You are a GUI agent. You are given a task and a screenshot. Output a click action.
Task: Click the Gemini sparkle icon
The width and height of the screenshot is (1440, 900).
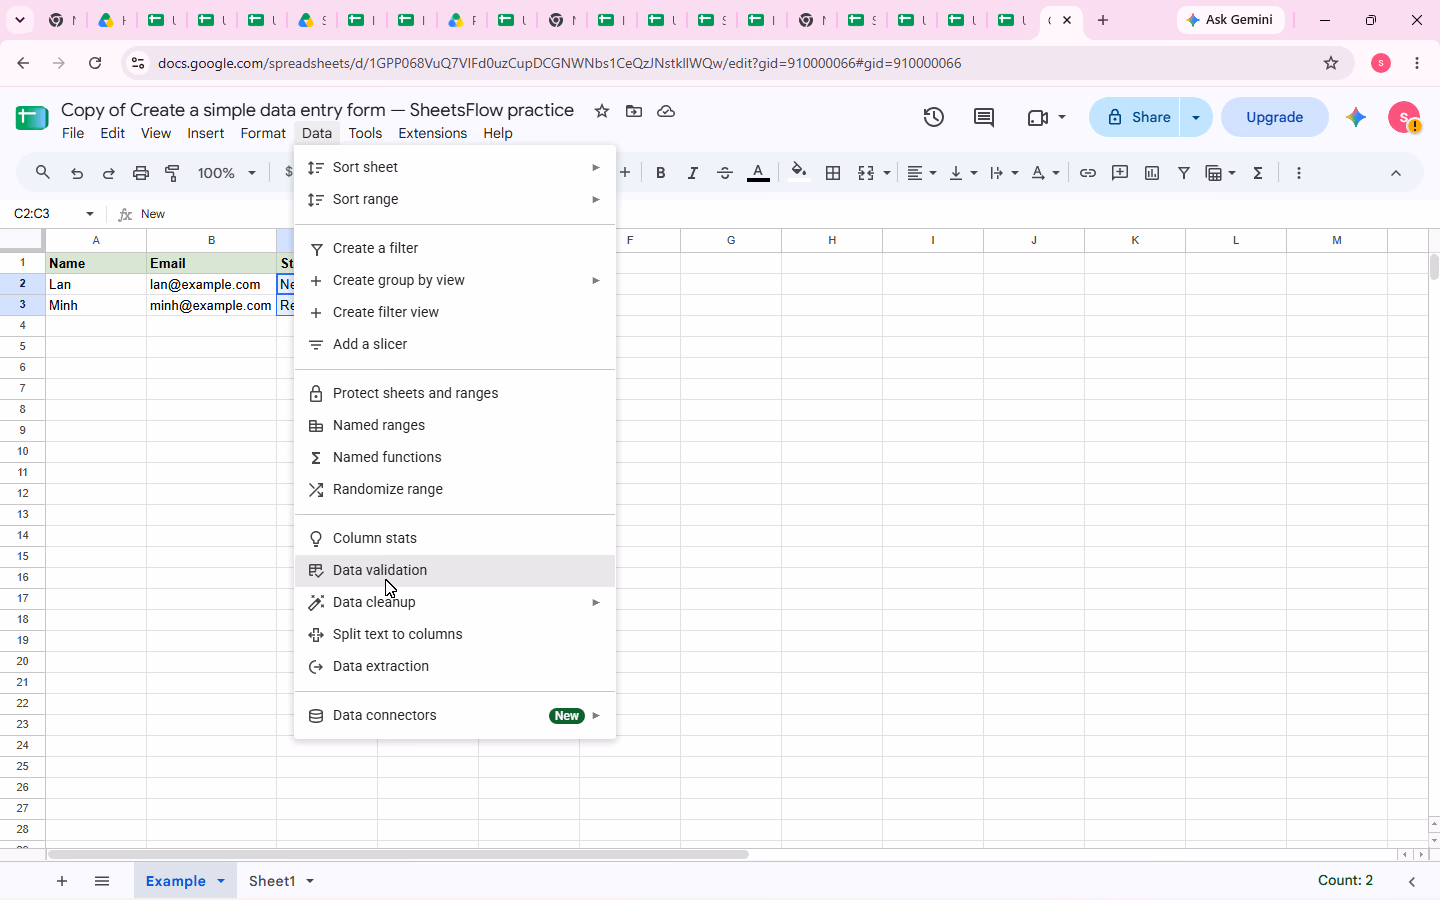1356,117
